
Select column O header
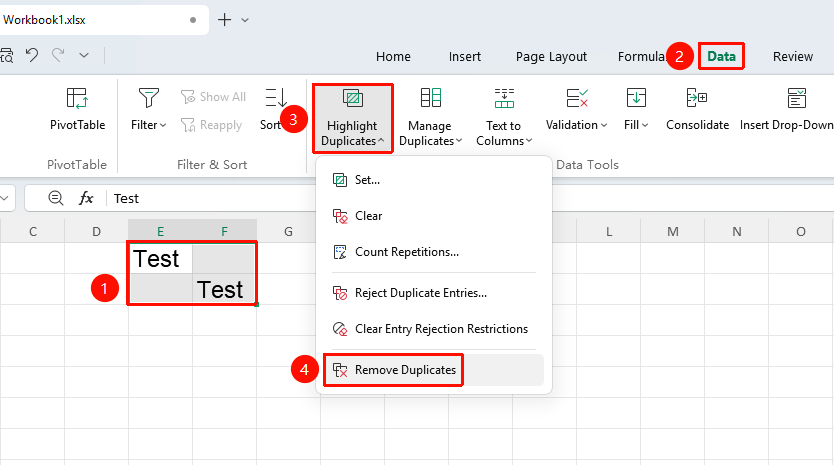point(800,231)
